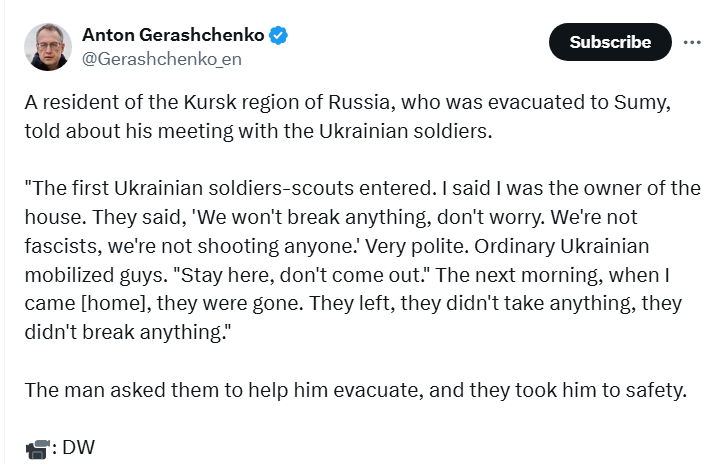This screenshot has width=721, height=464.
Task: Click the blue verified checkmark badge
Action: tap(278, 35)
